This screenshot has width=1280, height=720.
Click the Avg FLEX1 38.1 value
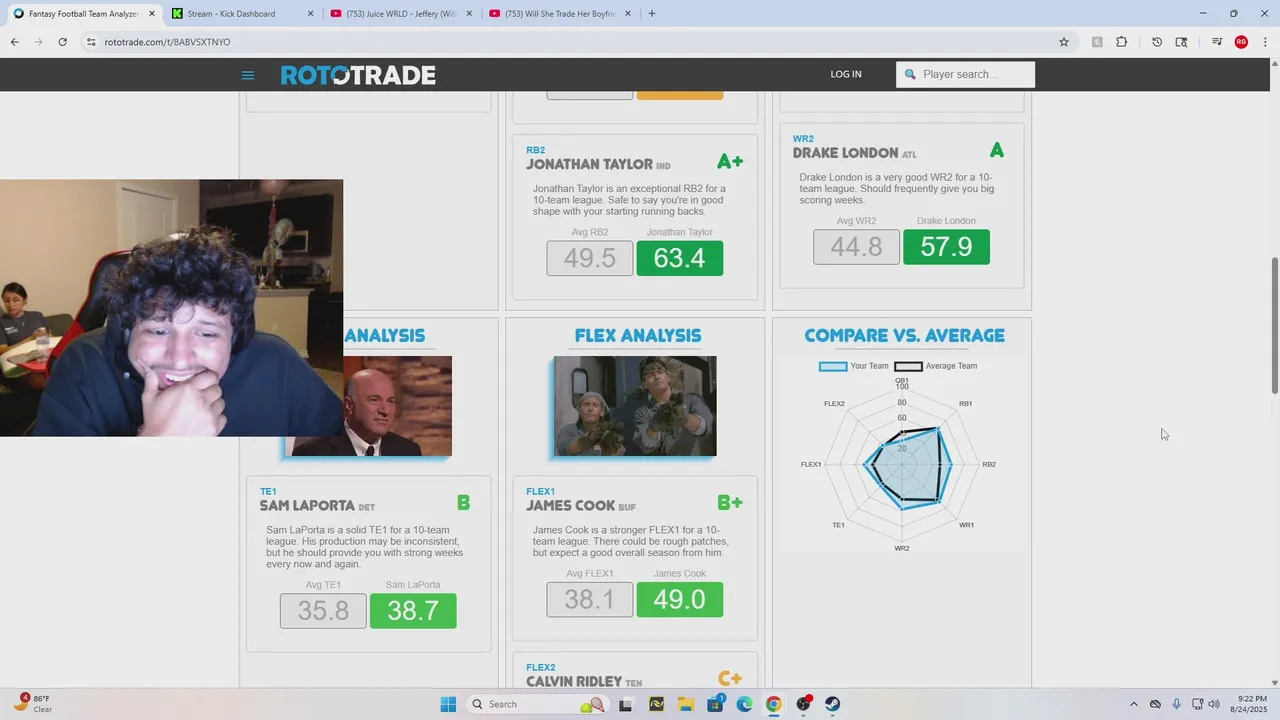point(590,600)
